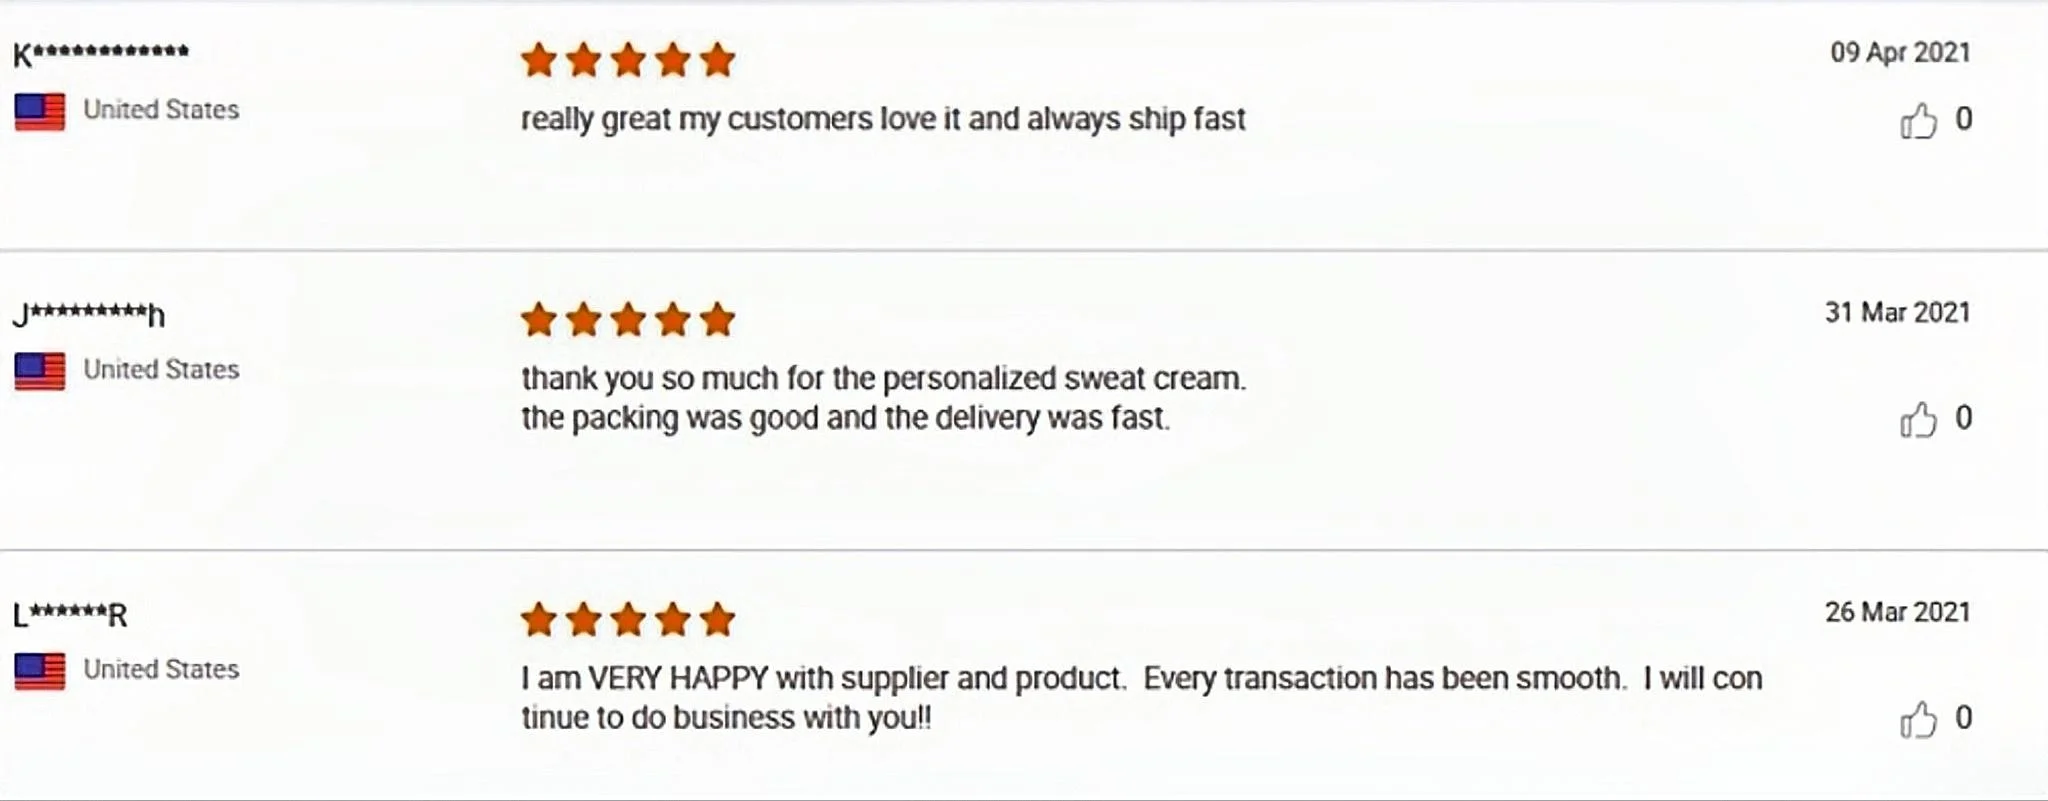Viewport: 2048px width, 801px height.
Task: Click the 09 Apr 2021 review date
Action: 1900,53
